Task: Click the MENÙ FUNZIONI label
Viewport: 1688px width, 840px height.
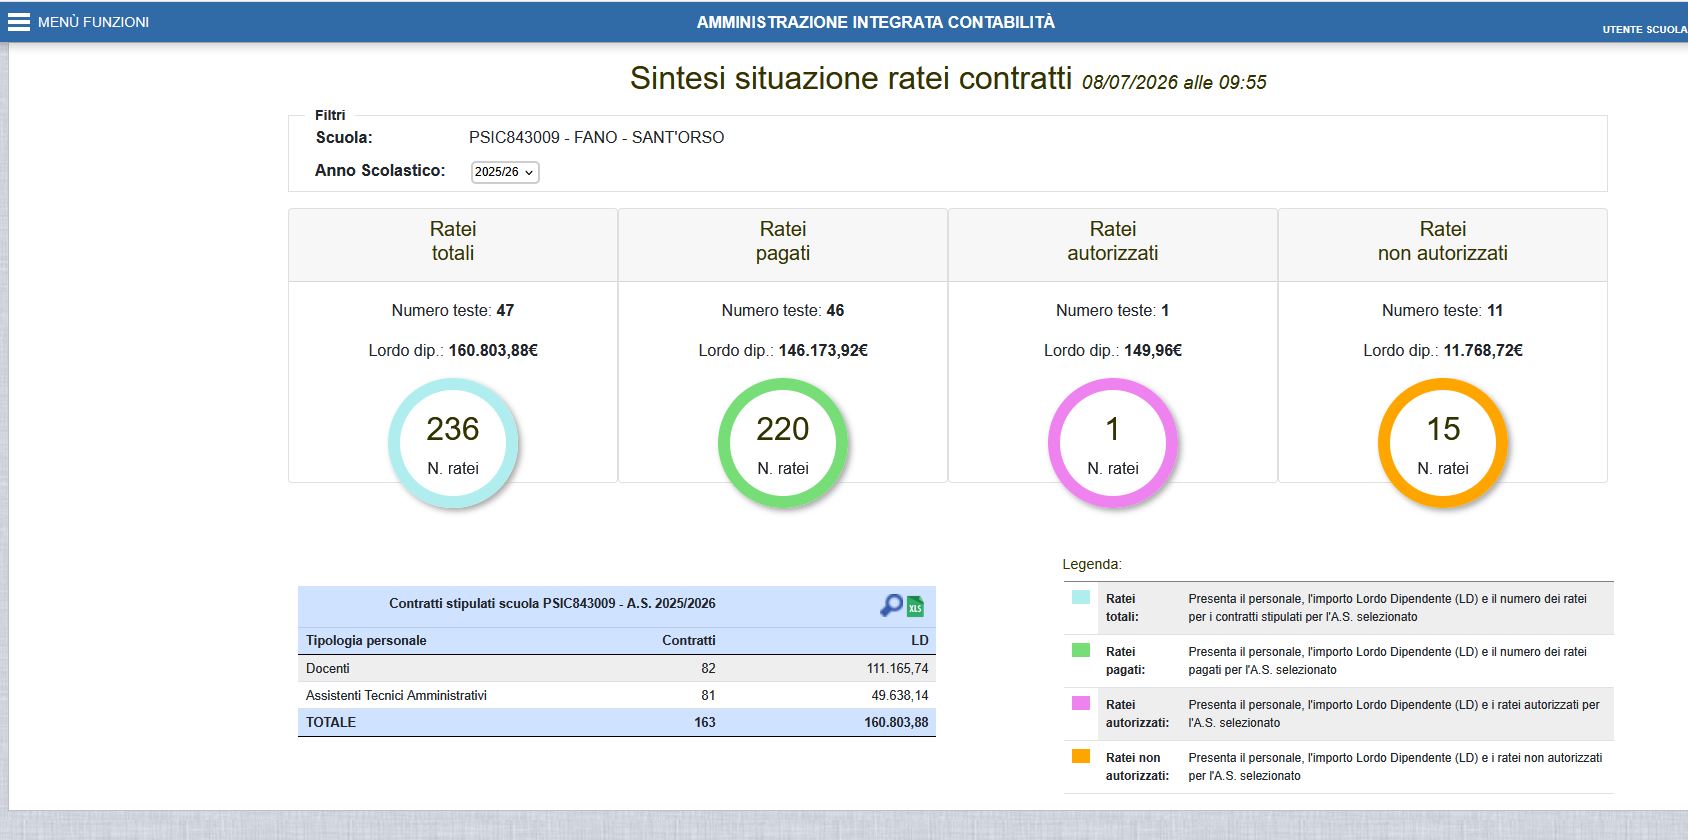Action: pos(93,22)
